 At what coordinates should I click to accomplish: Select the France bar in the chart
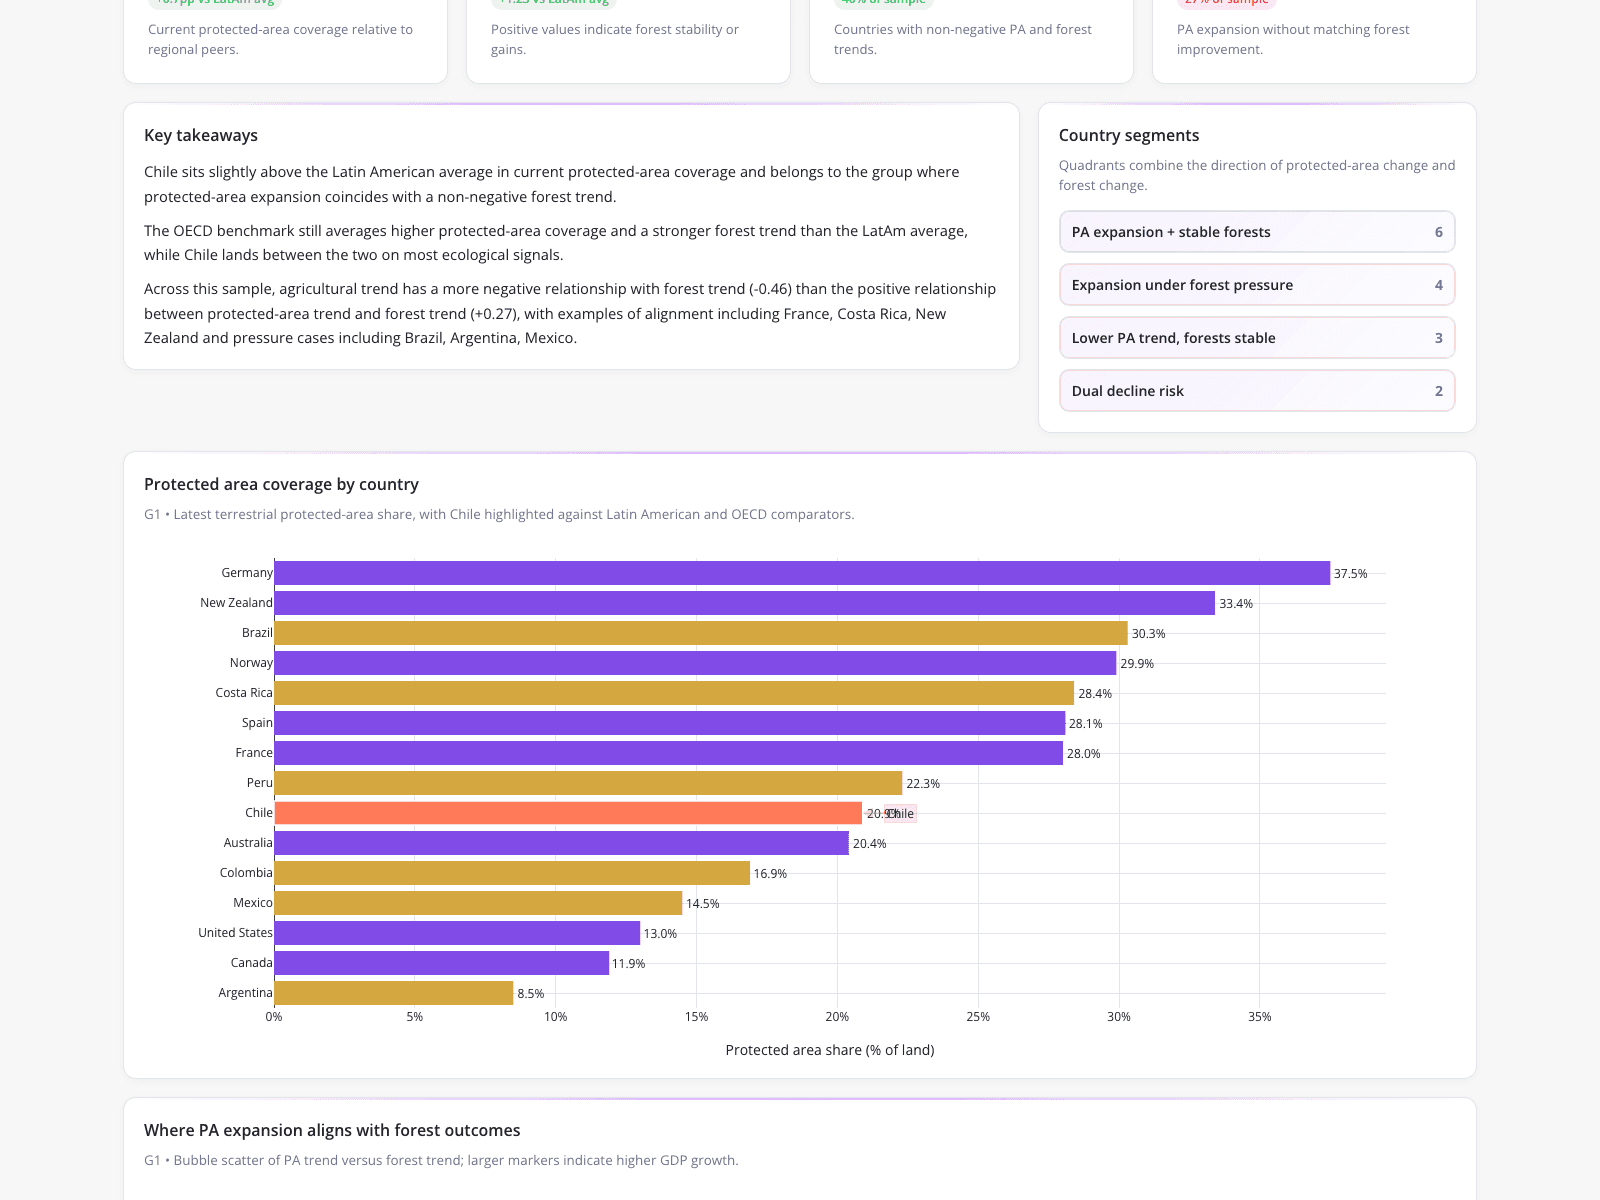pyautogui.click(x=669, y=753)
